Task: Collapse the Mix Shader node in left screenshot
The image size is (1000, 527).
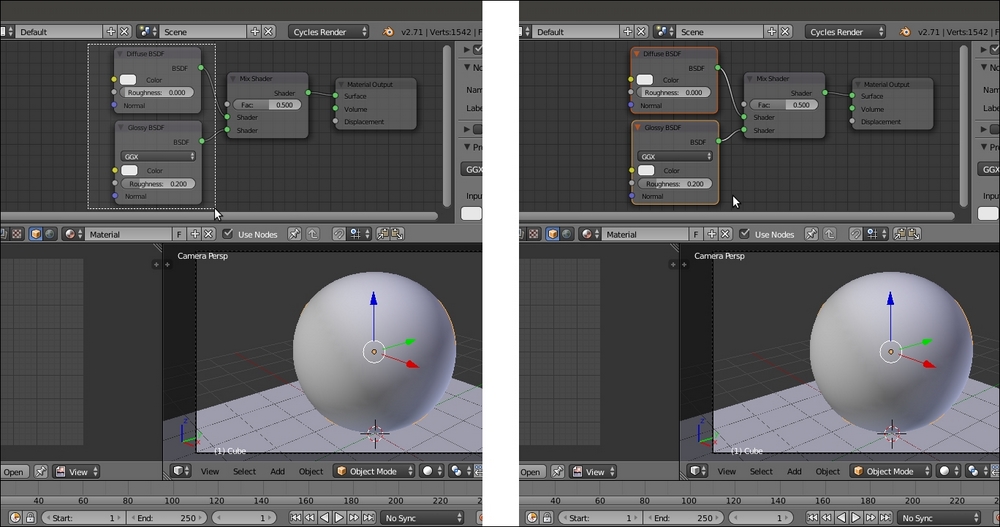Action: (234, 78)
